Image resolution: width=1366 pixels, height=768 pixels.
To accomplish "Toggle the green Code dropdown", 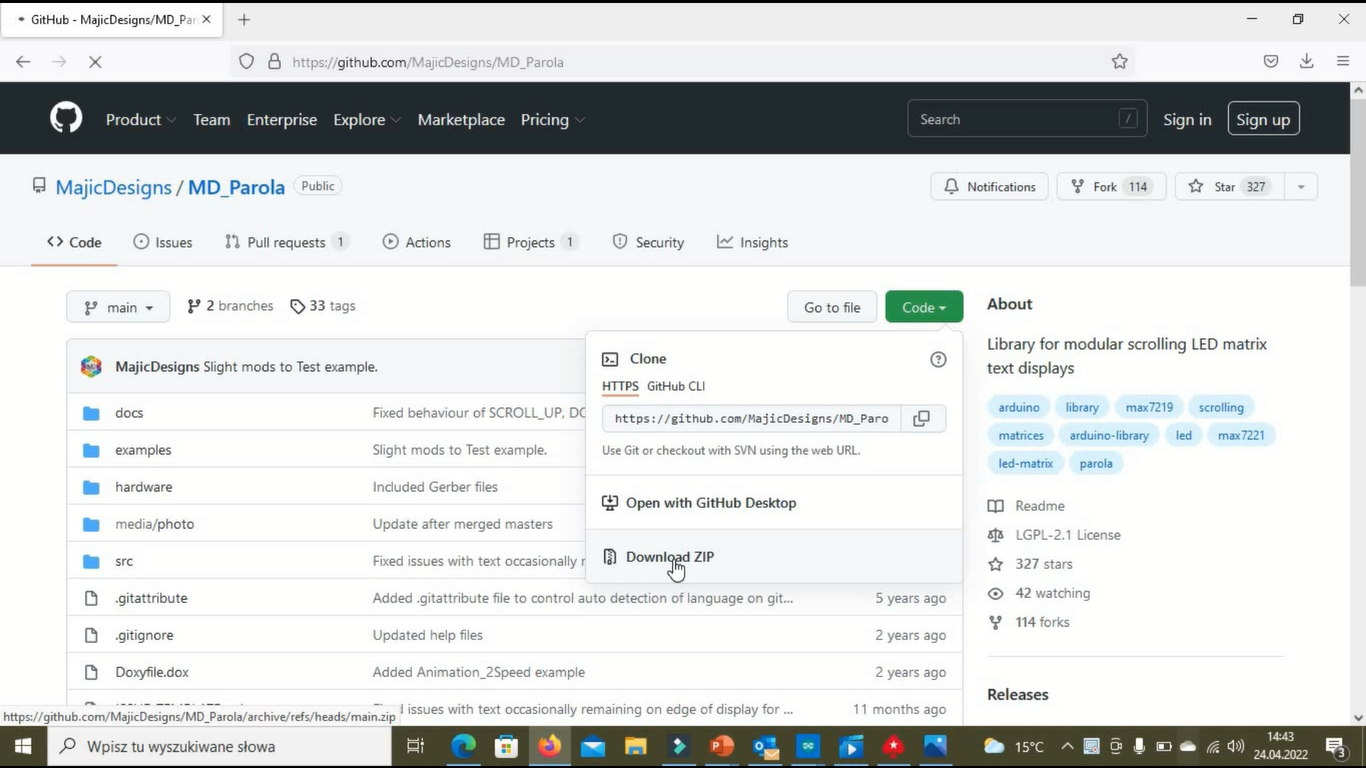I will point(924,307).
